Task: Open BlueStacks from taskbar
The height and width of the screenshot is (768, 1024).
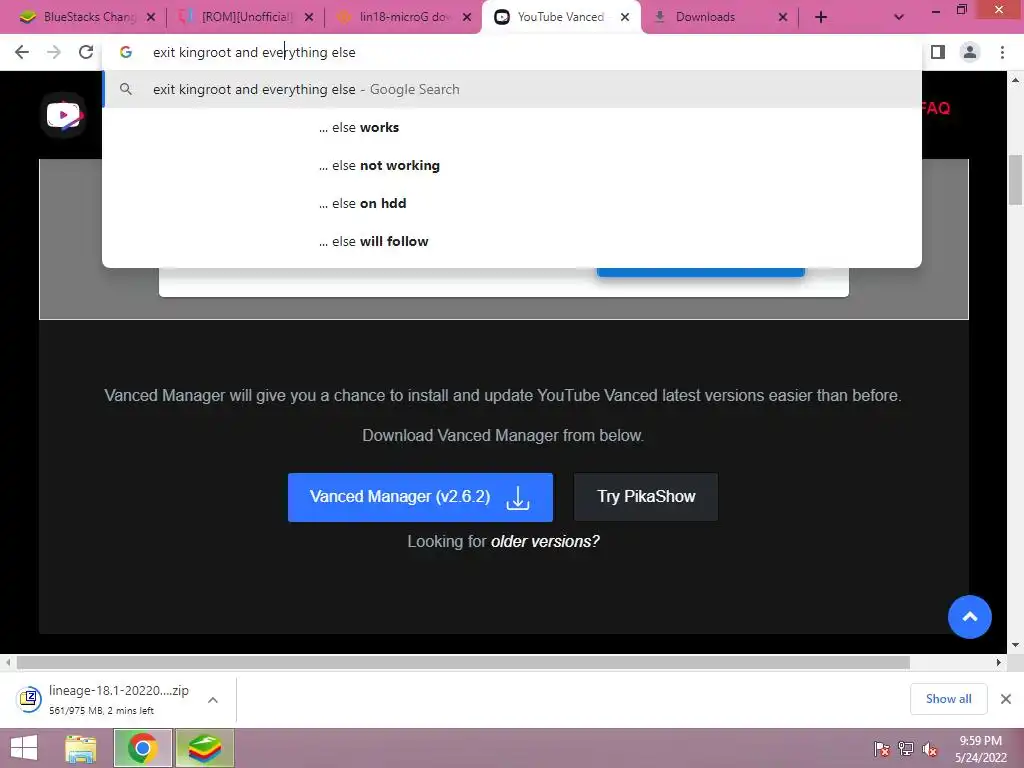Action: point(204,748)
